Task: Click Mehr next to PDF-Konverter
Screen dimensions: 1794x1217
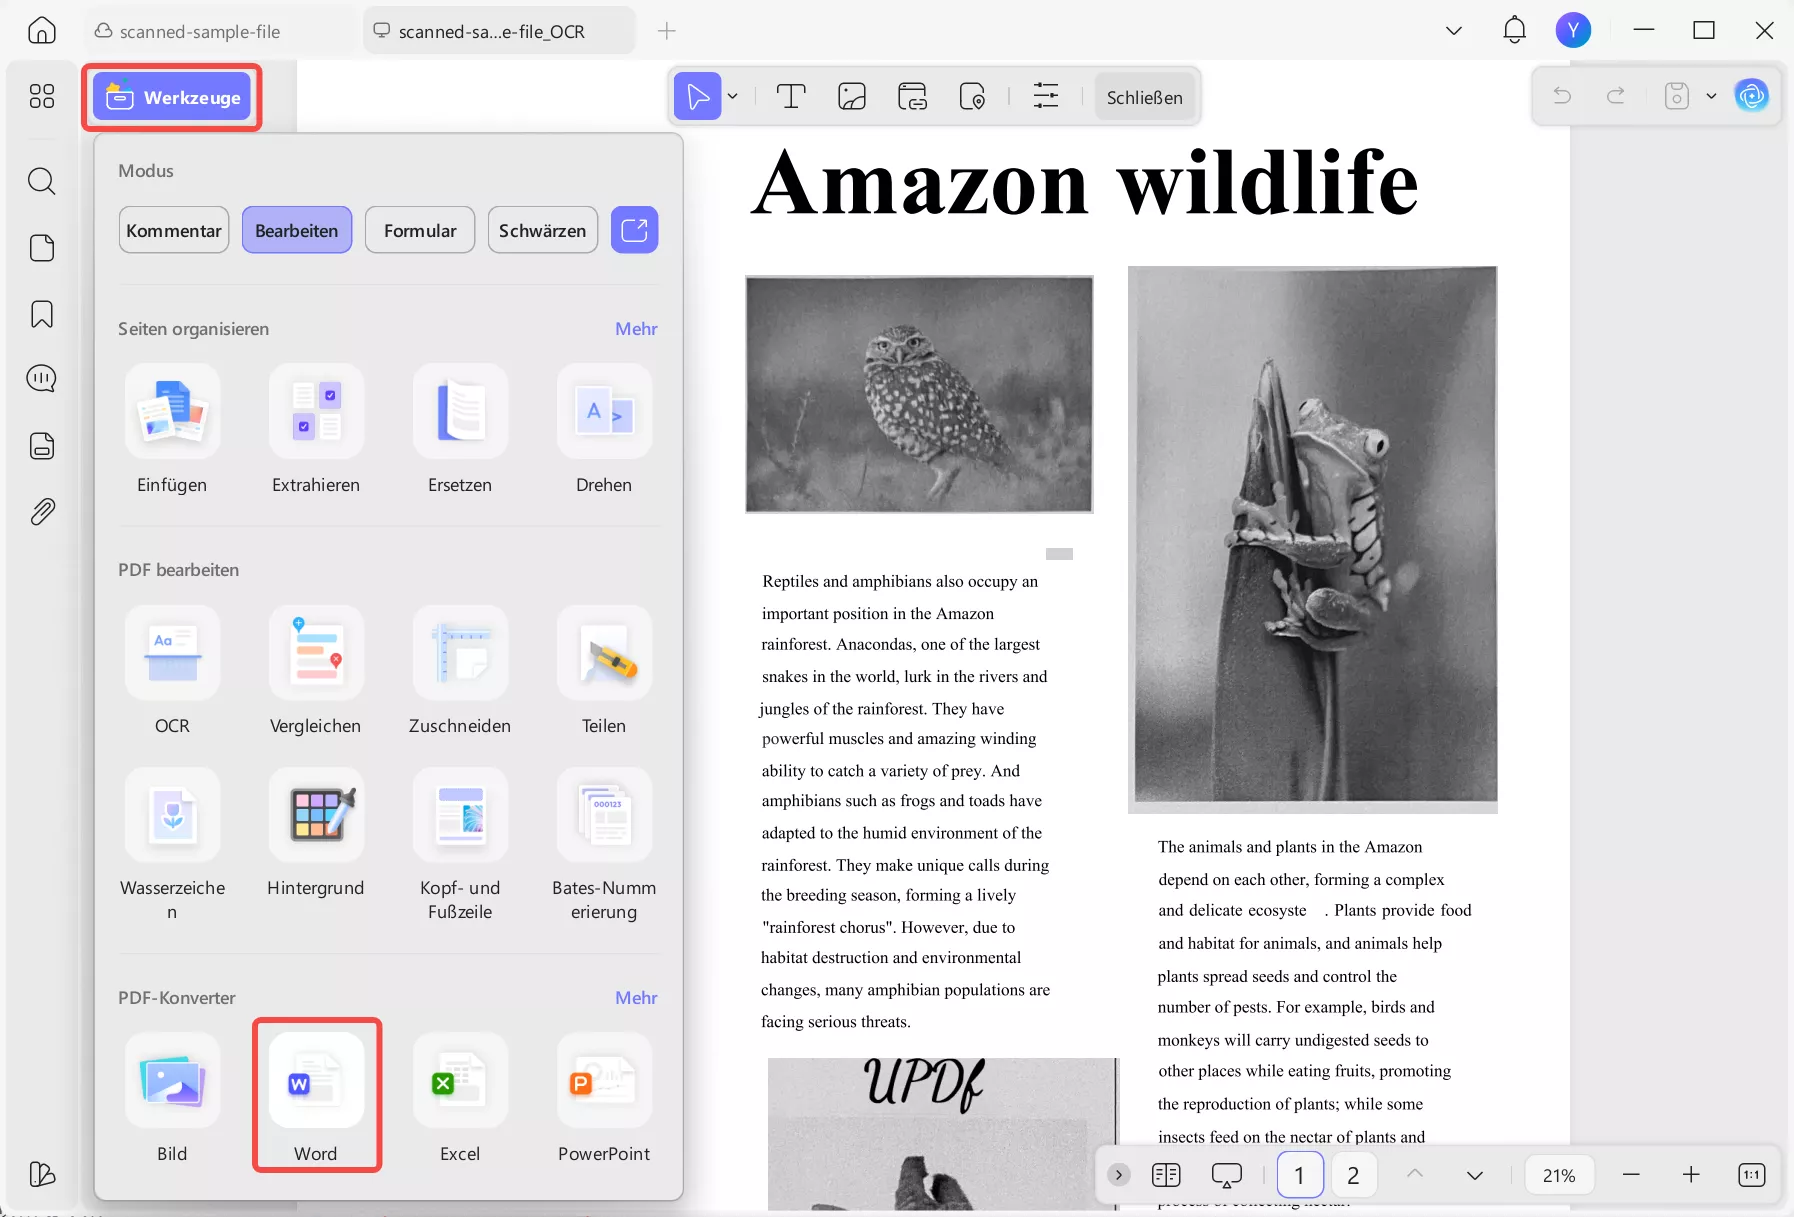Action: click(x=636, y=998)
